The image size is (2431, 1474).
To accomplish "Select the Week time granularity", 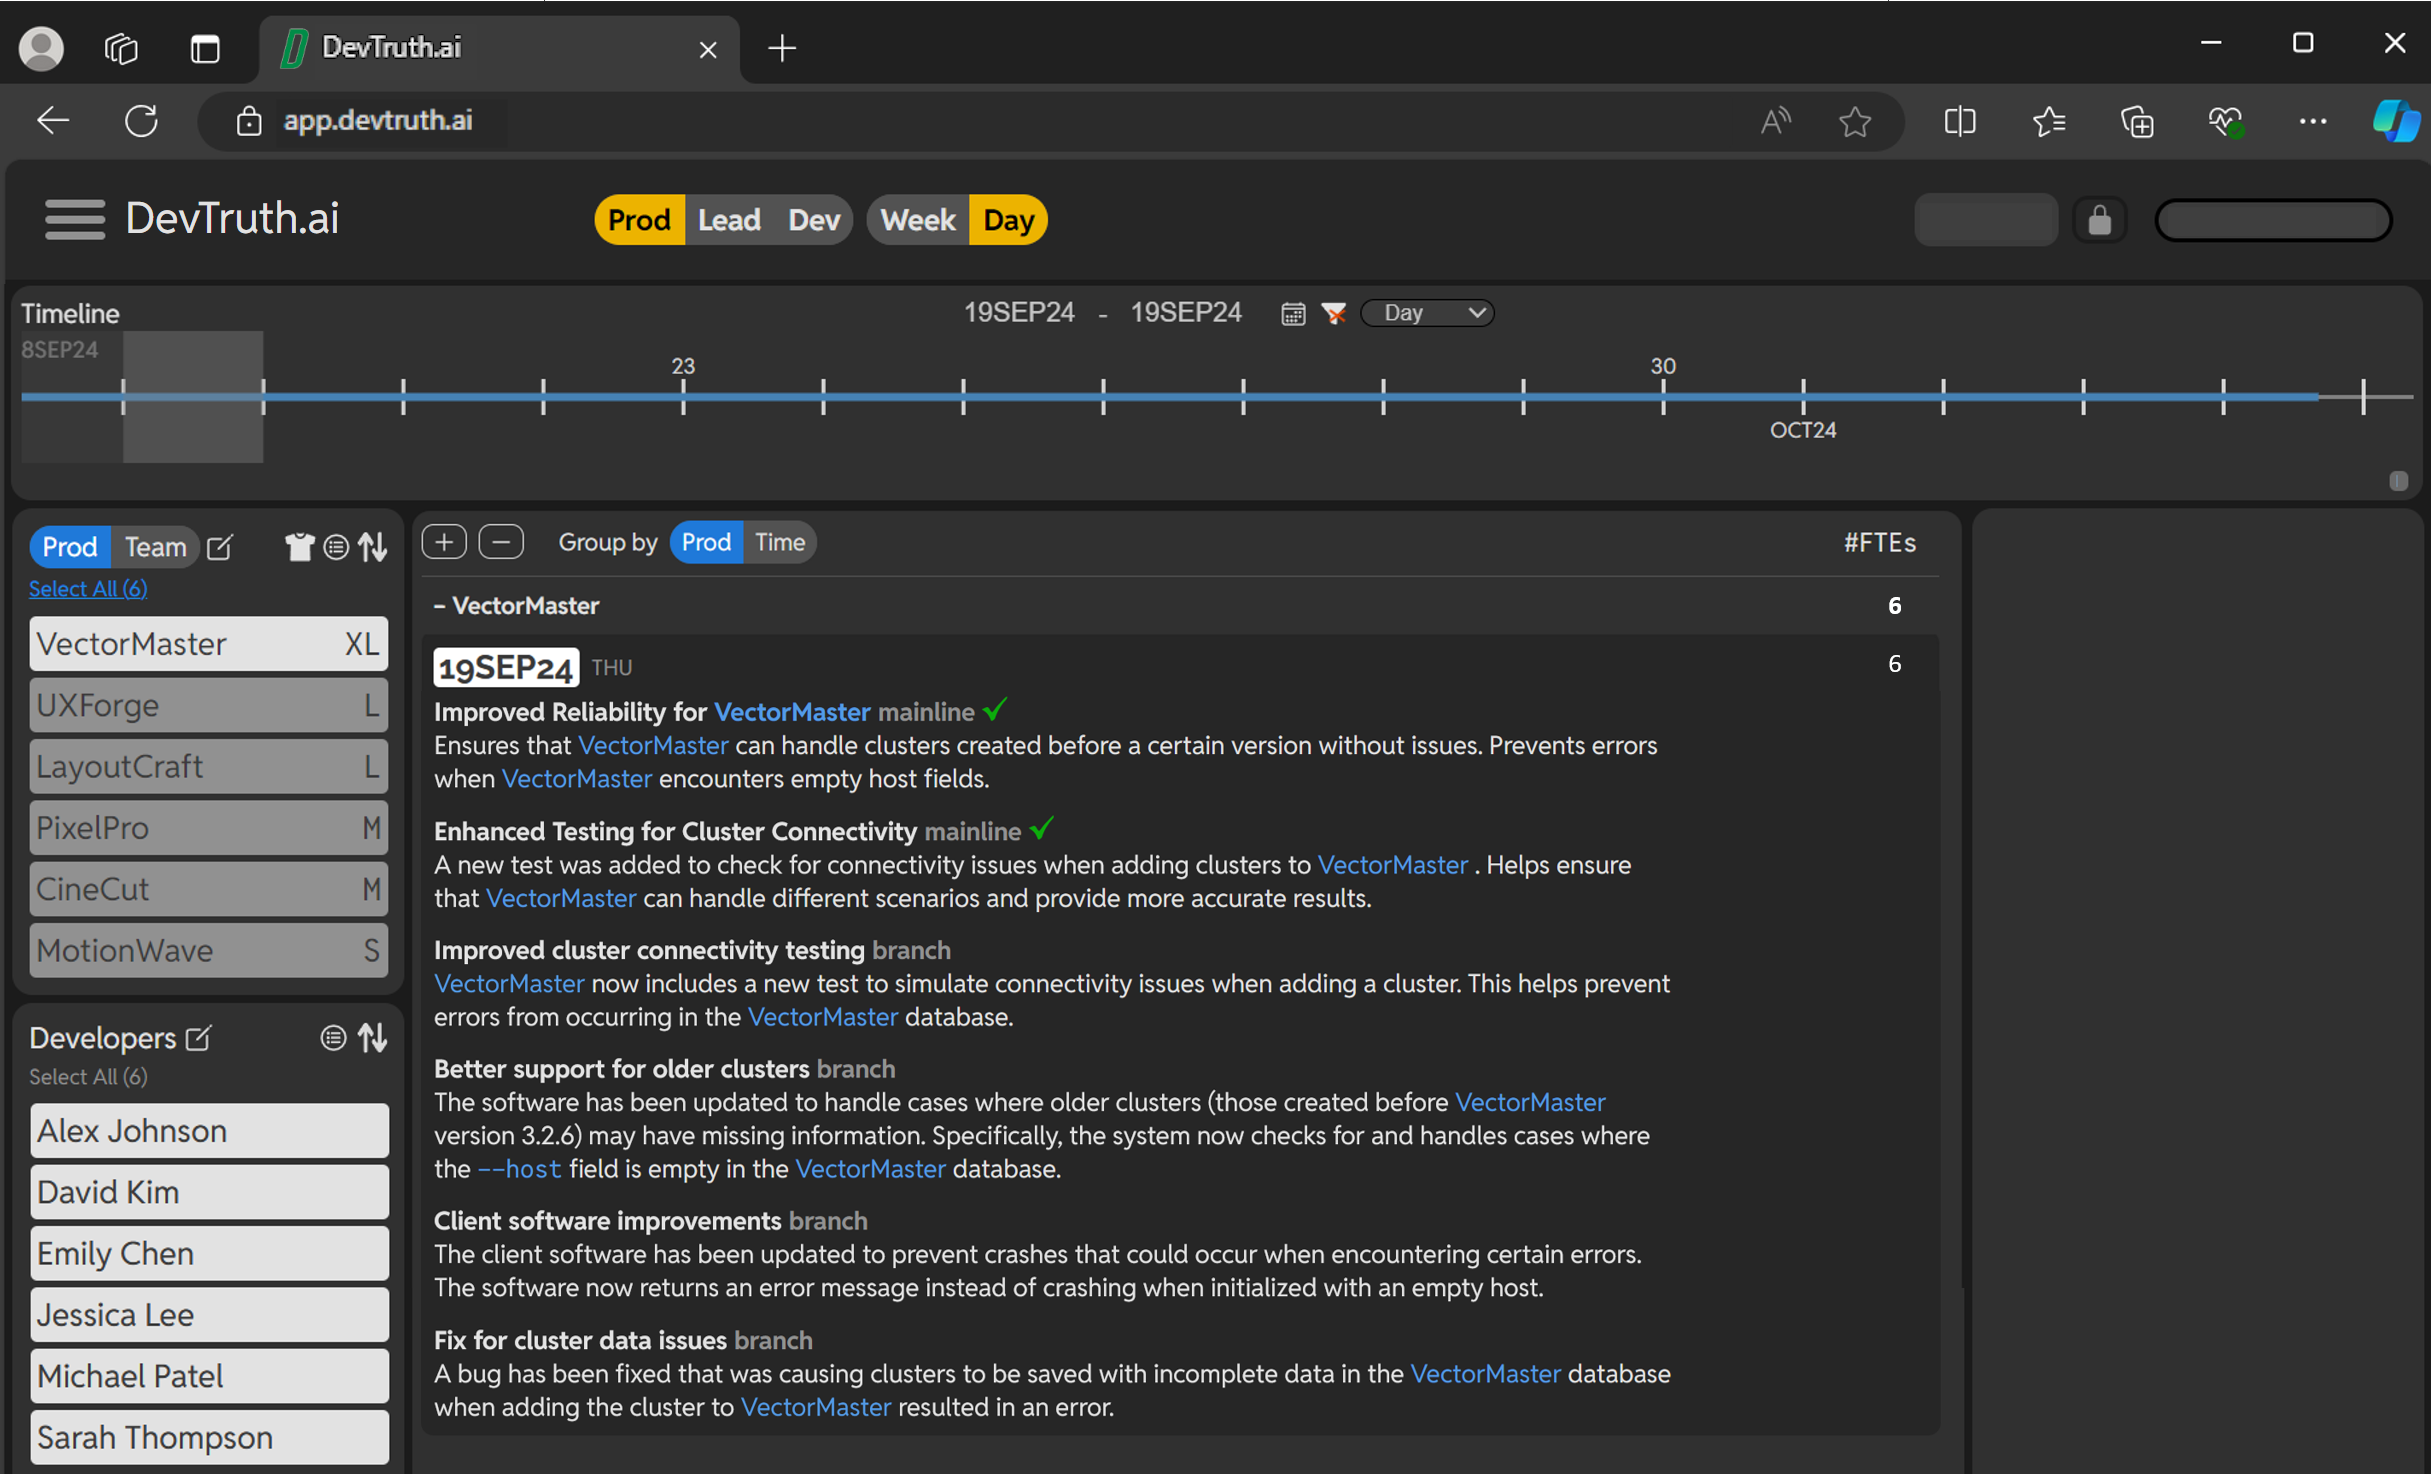I will [917, 220].
